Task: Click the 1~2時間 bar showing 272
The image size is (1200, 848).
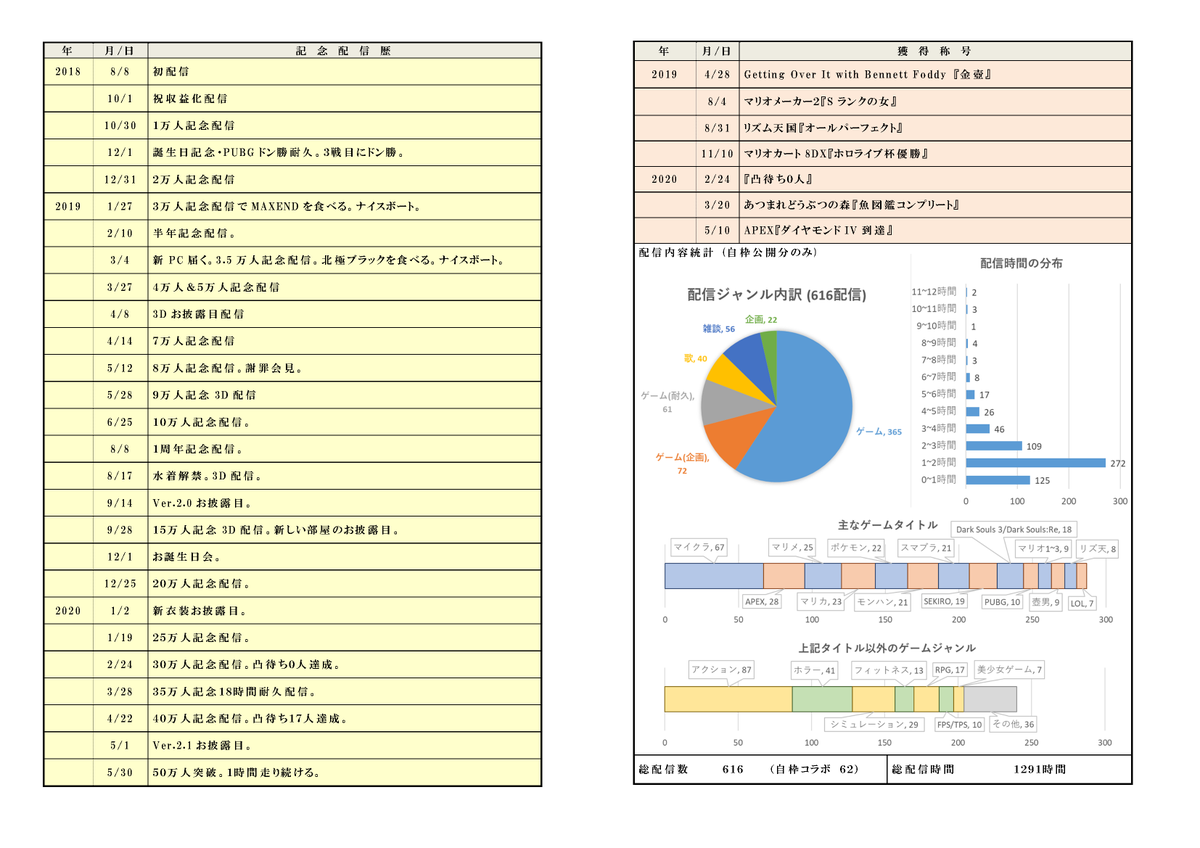Action: click(1036, 463)
